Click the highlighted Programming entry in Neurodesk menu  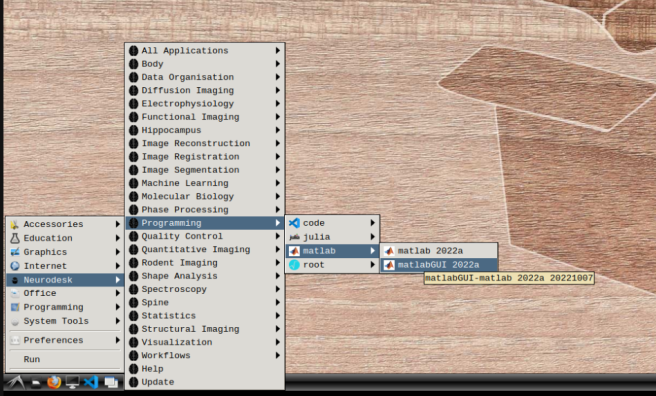pyautogui.click(x=205, y=223)
